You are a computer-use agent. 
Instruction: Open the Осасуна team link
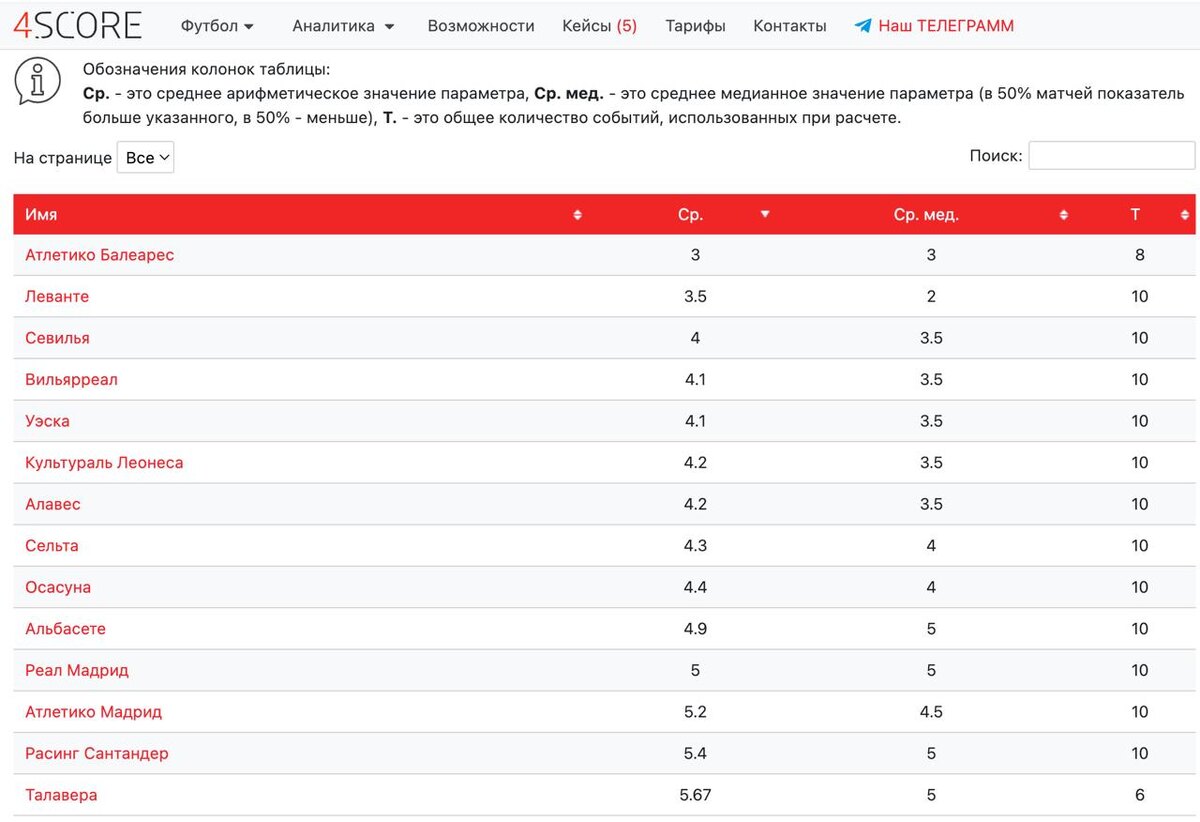58,587
